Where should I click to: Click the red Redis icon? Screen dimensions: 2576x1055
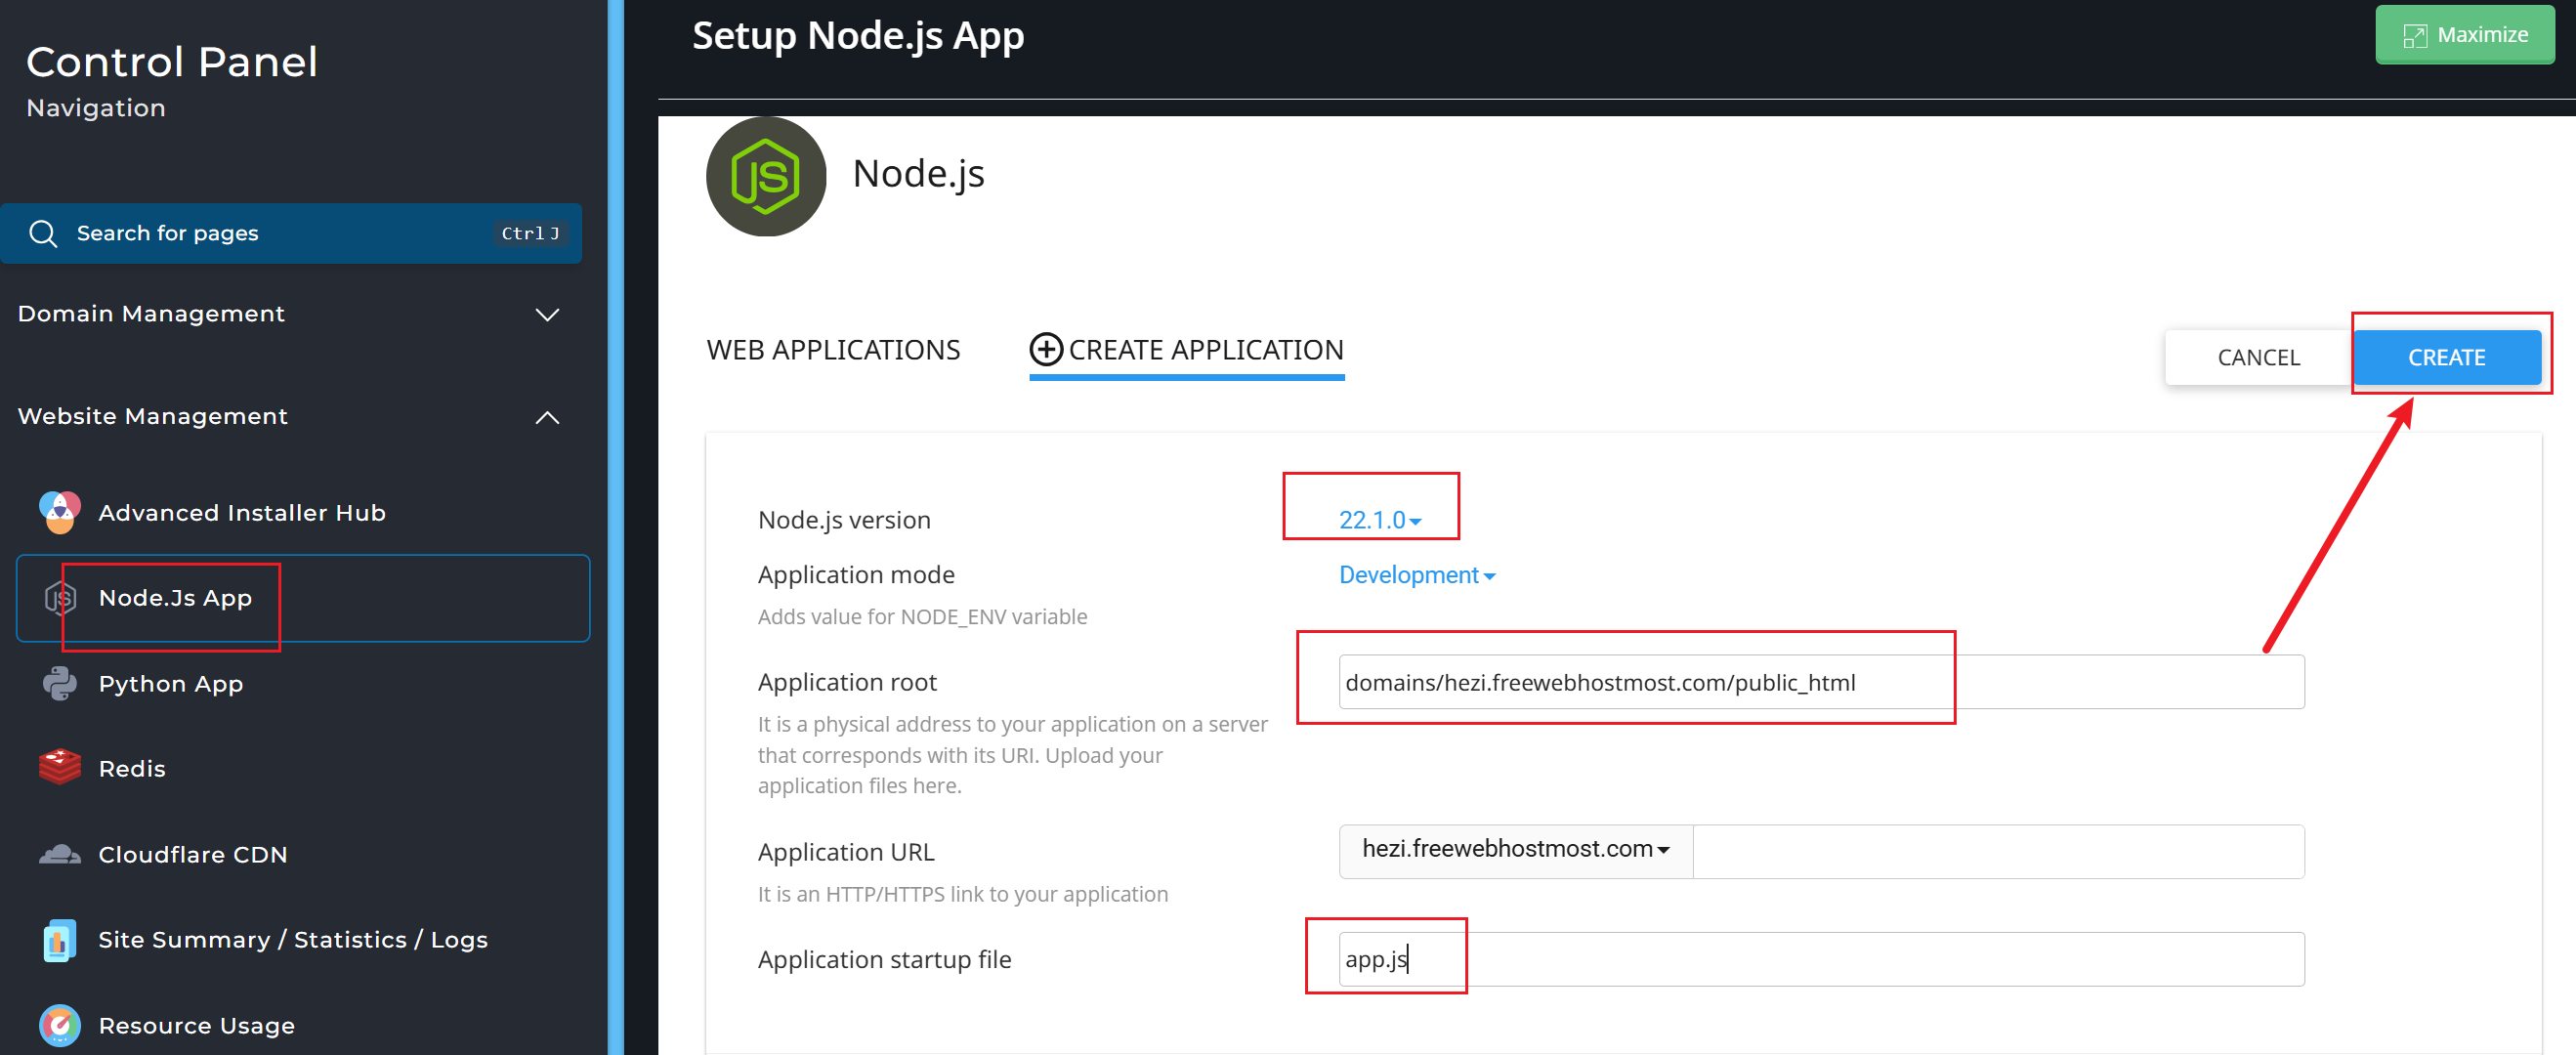tap(60, 768)
